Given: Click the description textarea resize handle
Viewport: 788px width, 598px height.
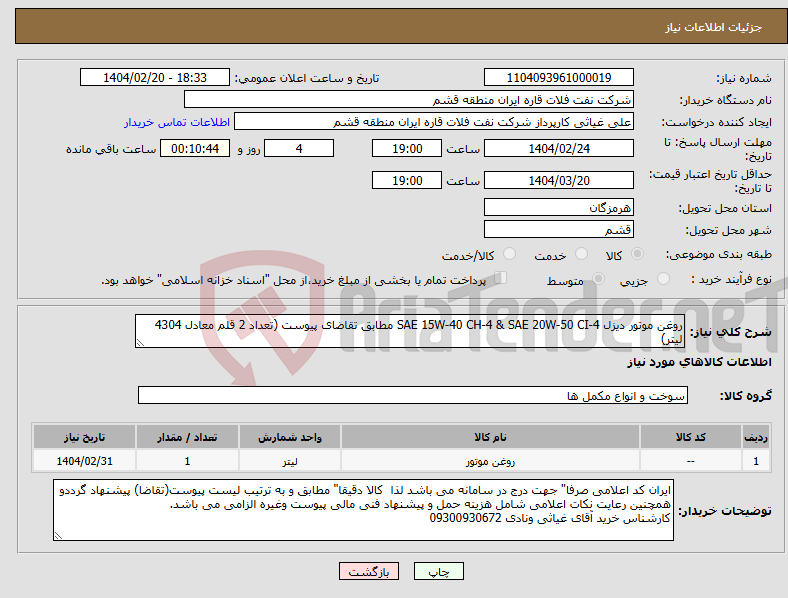Looking at the screenshot, I should coord(140,343).
